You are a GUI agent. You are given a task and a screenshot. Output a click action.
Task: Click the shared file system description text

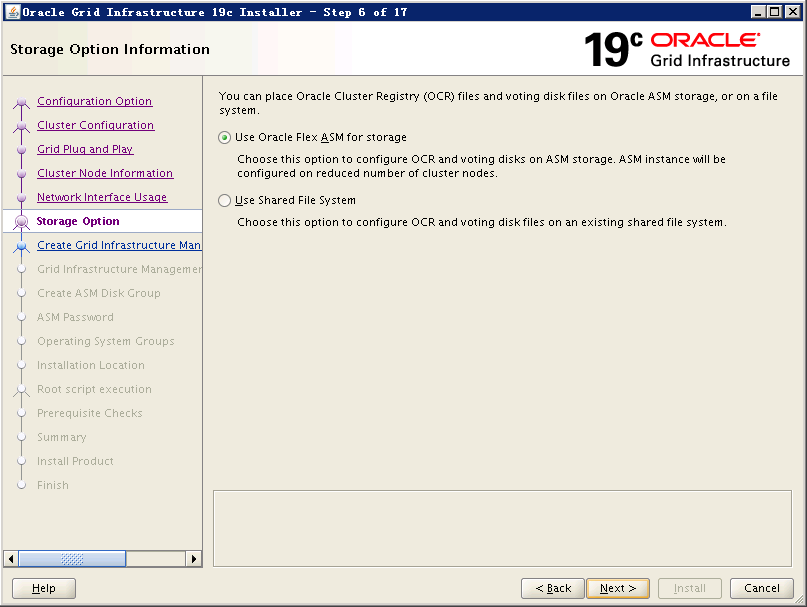482,222
